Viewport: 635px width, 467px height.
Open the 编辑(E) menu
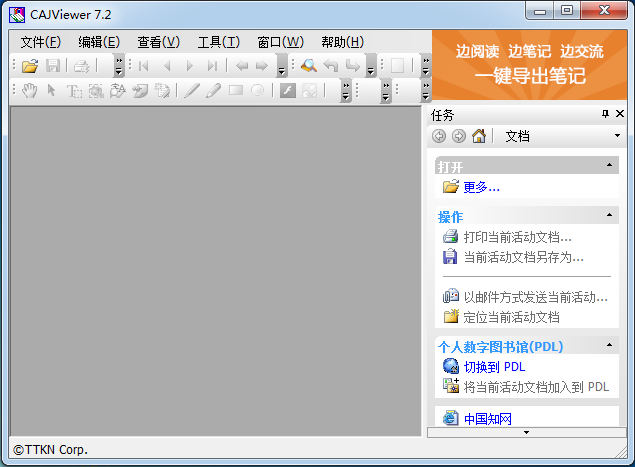tap(99, 42)
